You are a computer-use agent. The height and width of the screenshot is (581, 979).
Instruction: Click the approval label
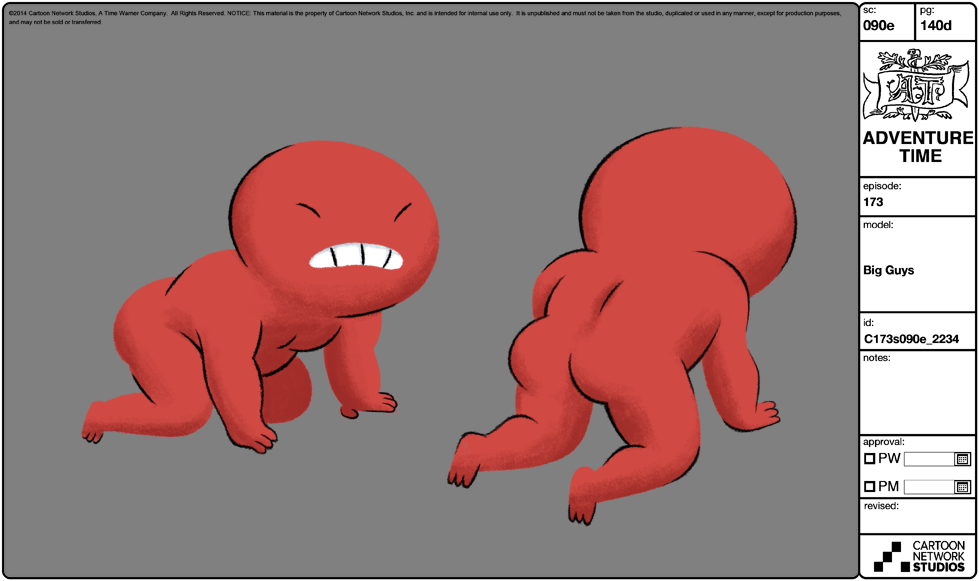tap(883, 442)
